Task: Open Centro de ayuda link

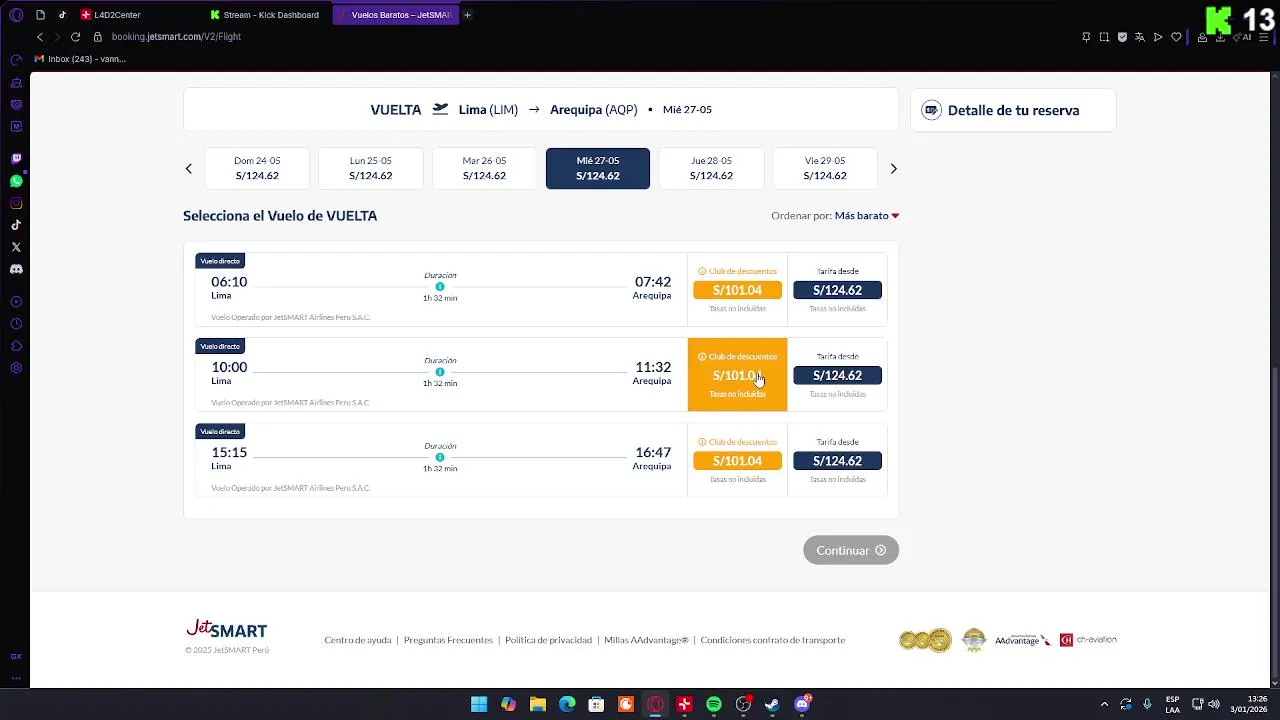Action: (x=358, y=640)
